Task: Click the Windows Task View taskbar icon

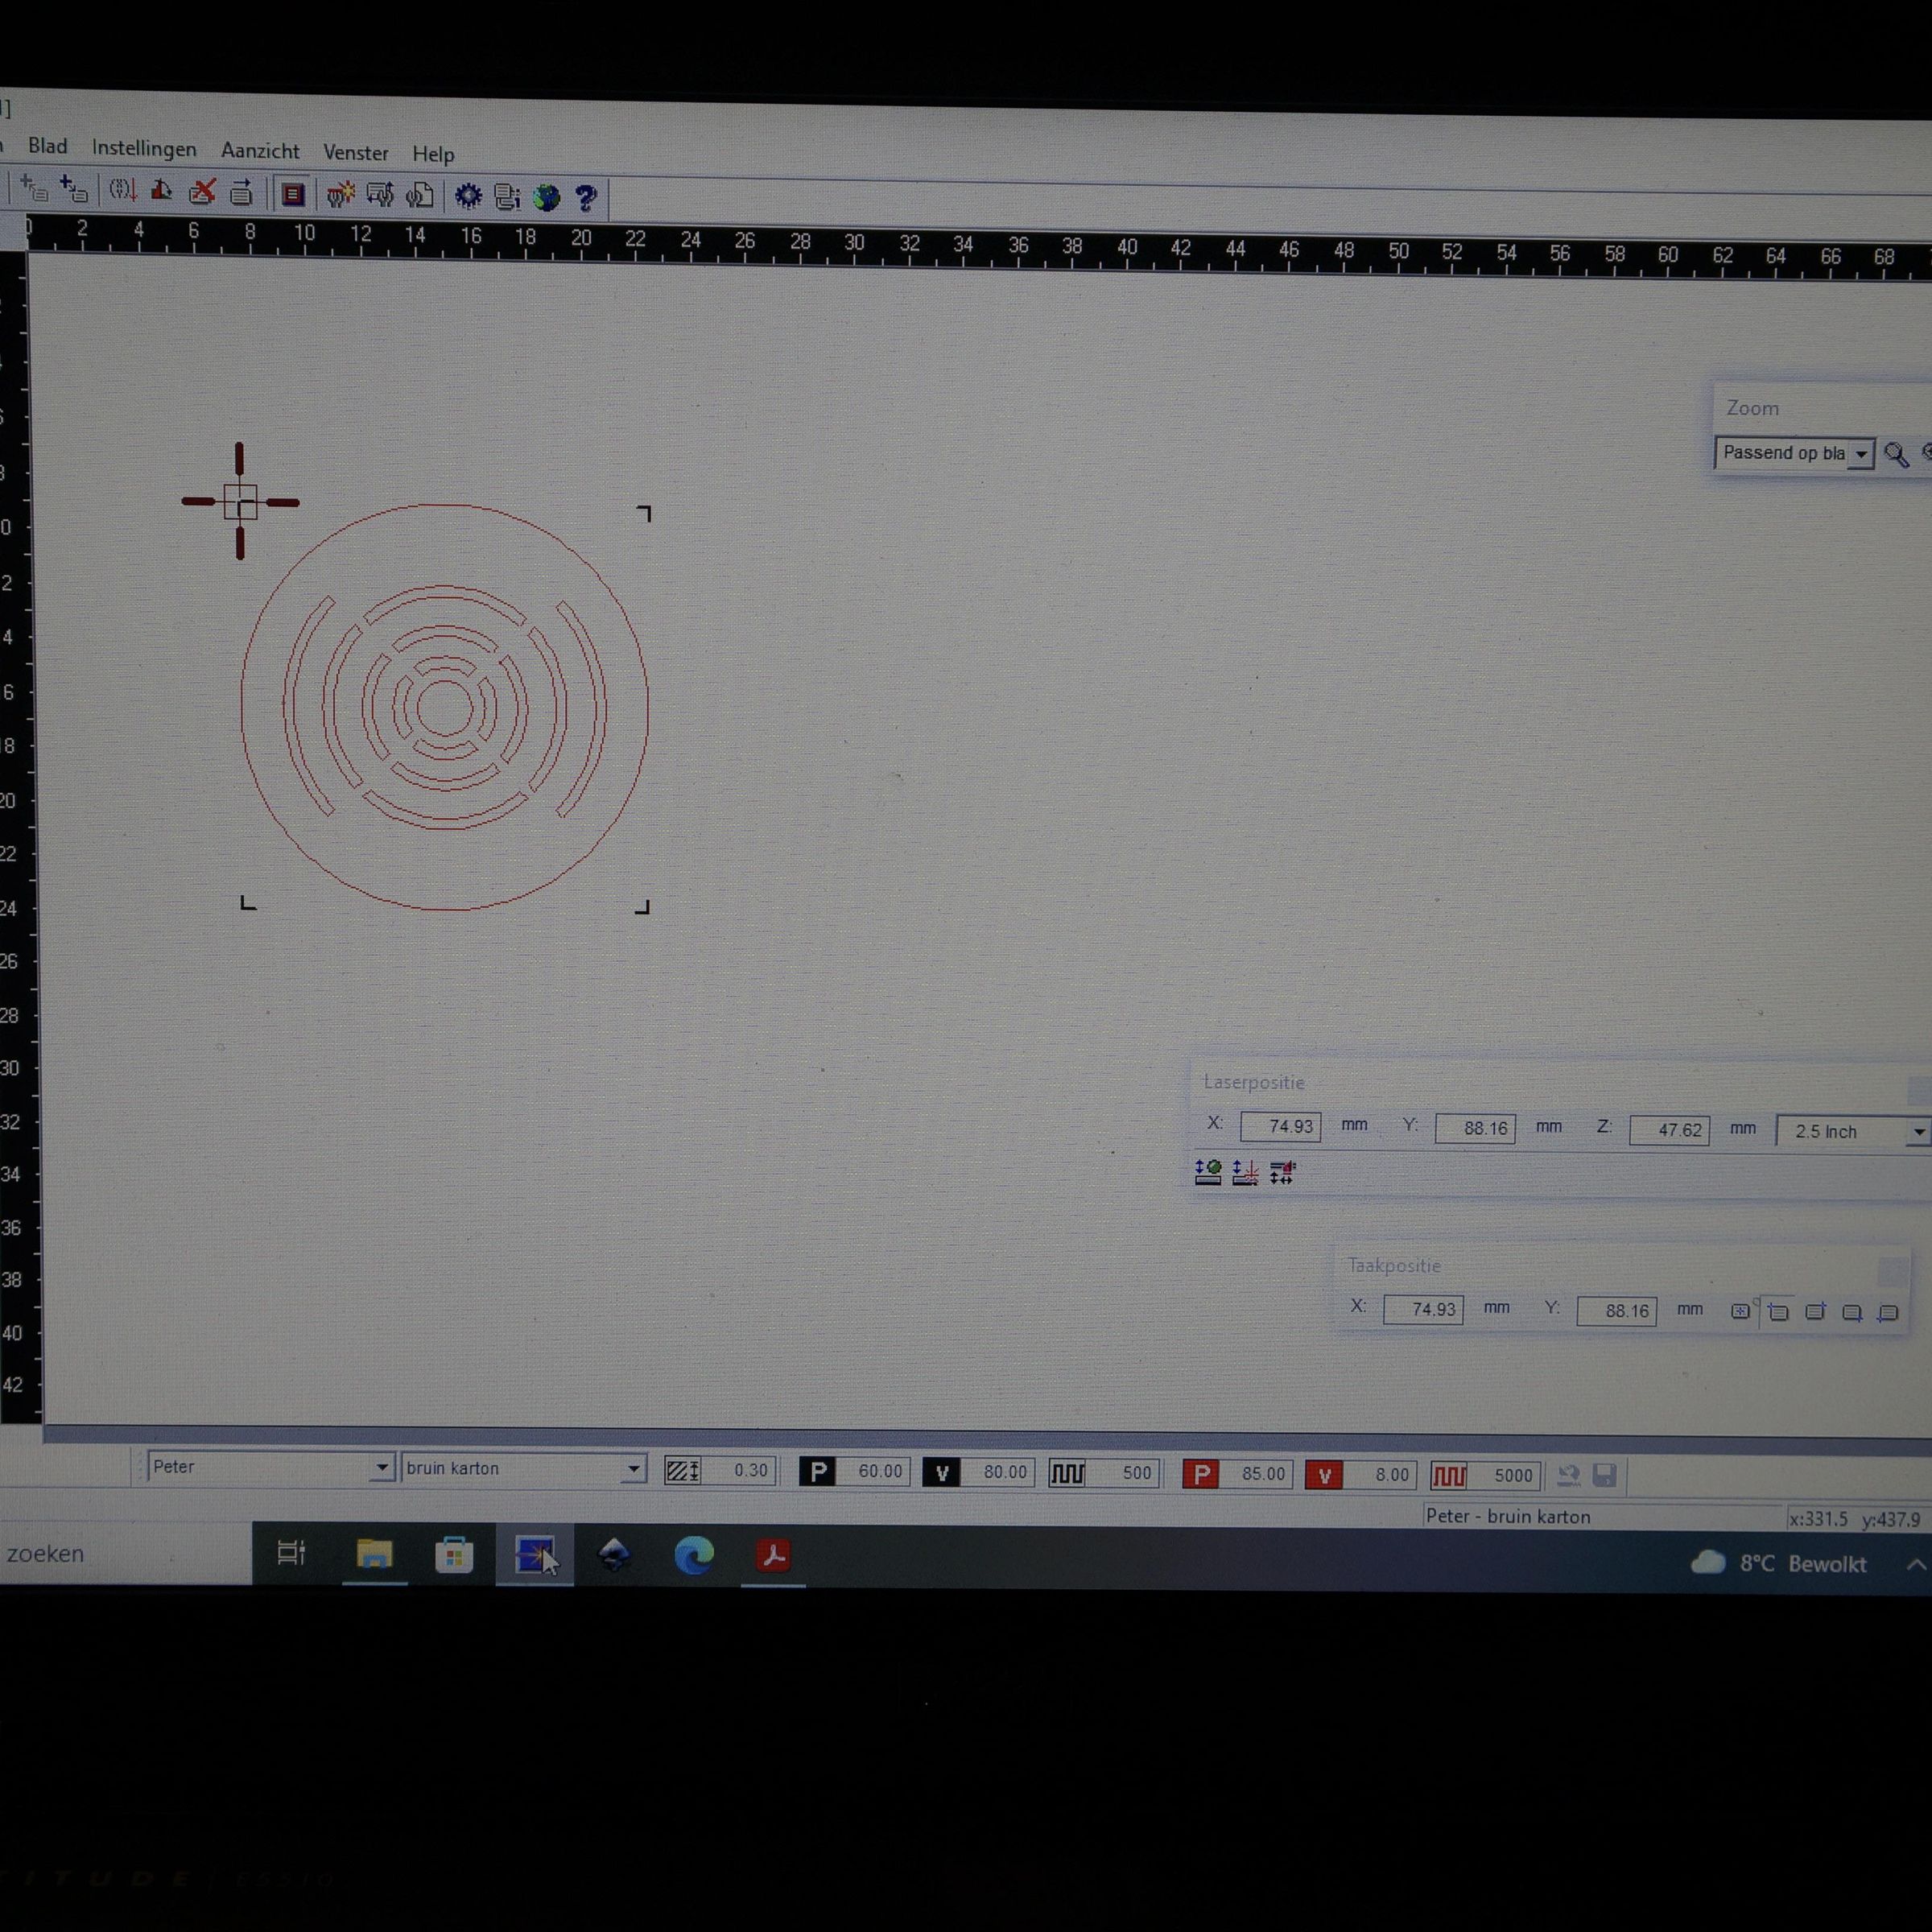Action: click(x=291, y=1554)
